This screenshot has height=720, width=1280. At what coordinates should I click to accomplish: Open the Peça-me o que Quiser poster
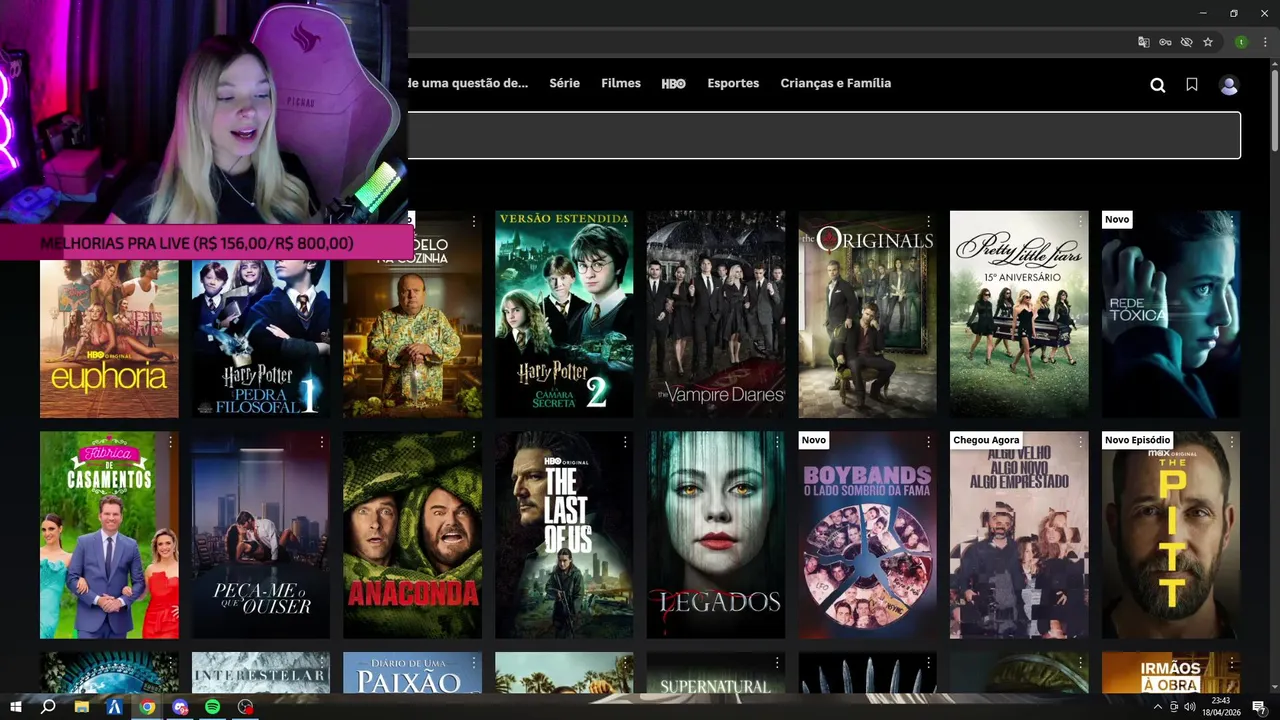pyautogui.click(x=261, y=535)
